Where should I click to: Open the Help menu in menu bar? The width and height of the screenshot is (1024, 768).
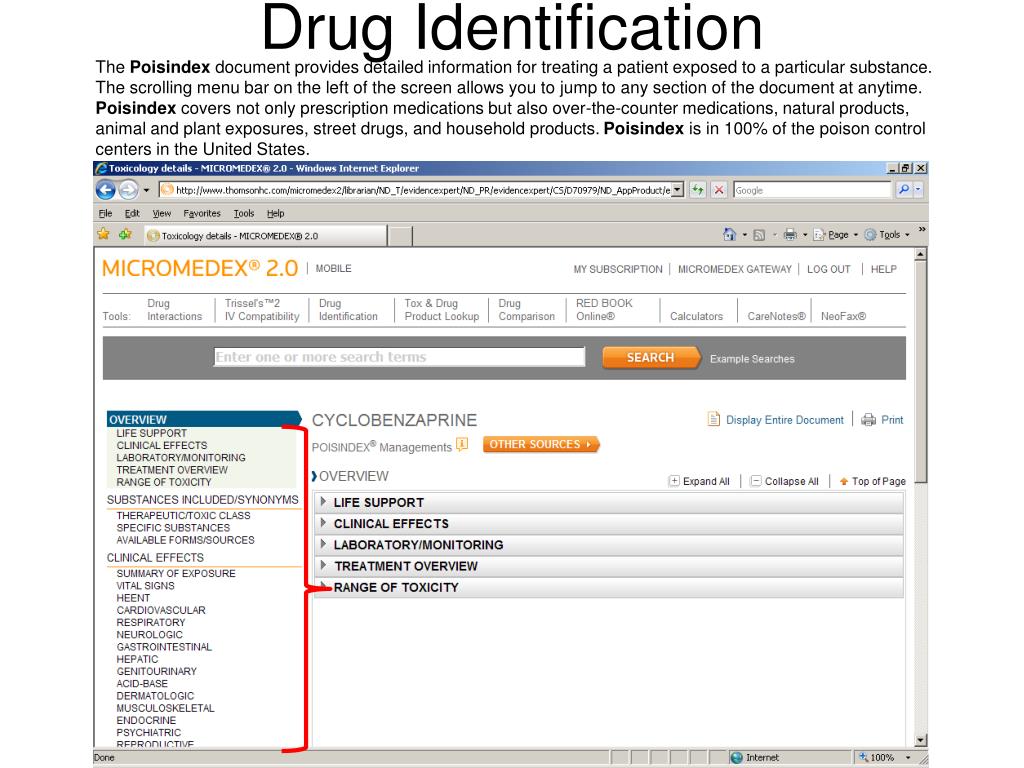coord(275,214)
